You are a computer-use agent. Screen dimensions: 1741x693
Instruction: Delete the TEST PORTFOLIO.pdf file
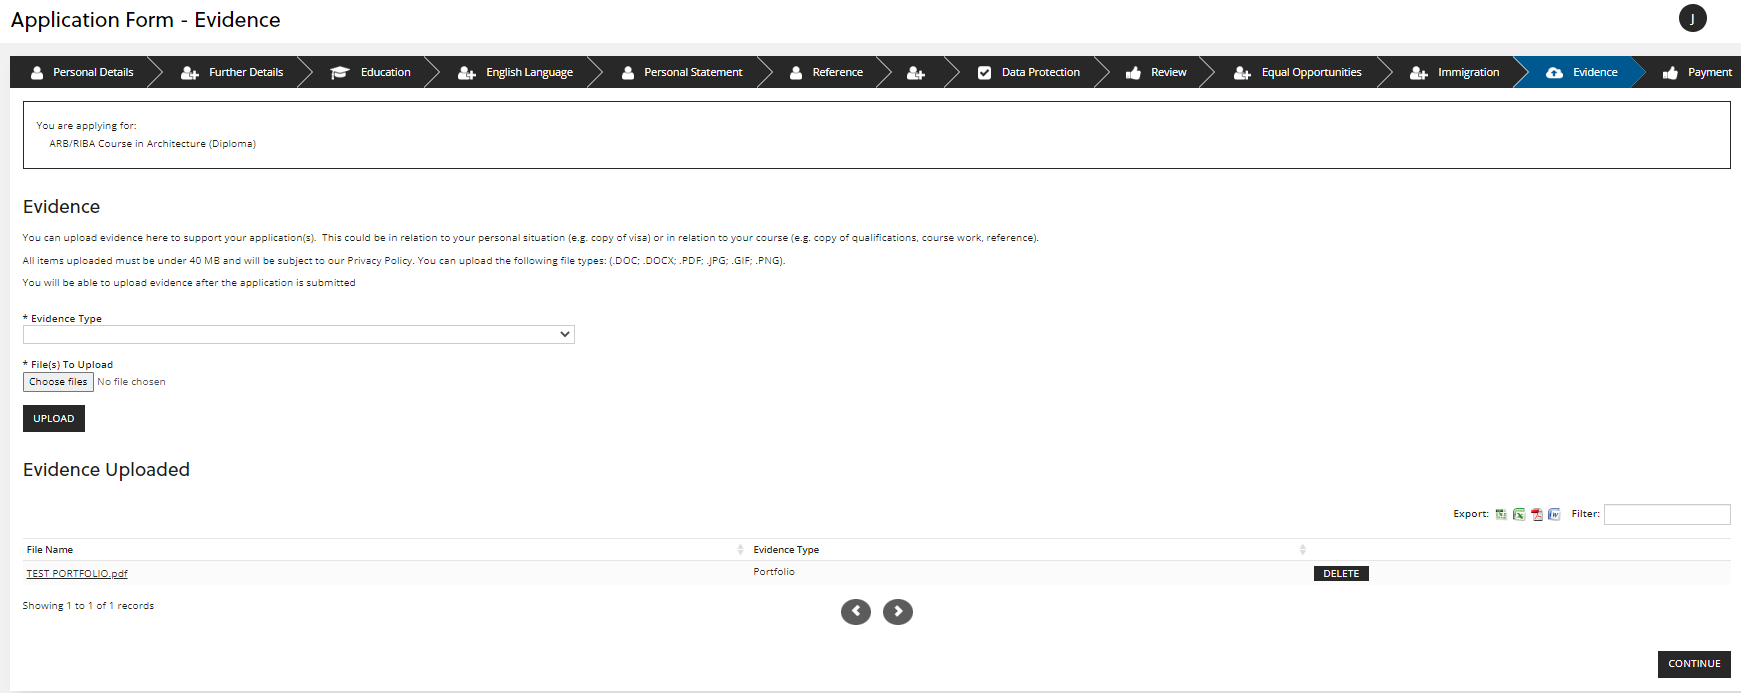pyautogui.click(x=1340, y=574)
